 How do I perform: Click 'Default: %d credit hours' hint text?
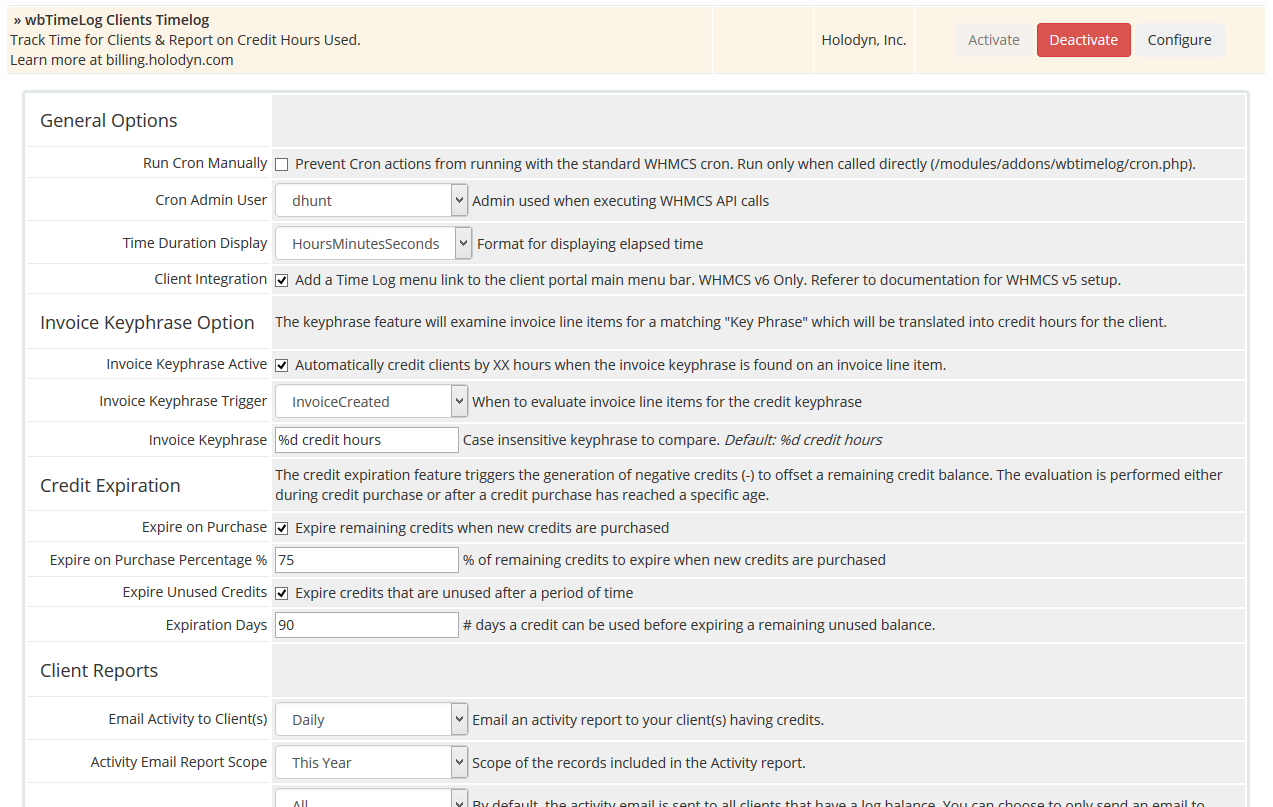click(803, 440)
